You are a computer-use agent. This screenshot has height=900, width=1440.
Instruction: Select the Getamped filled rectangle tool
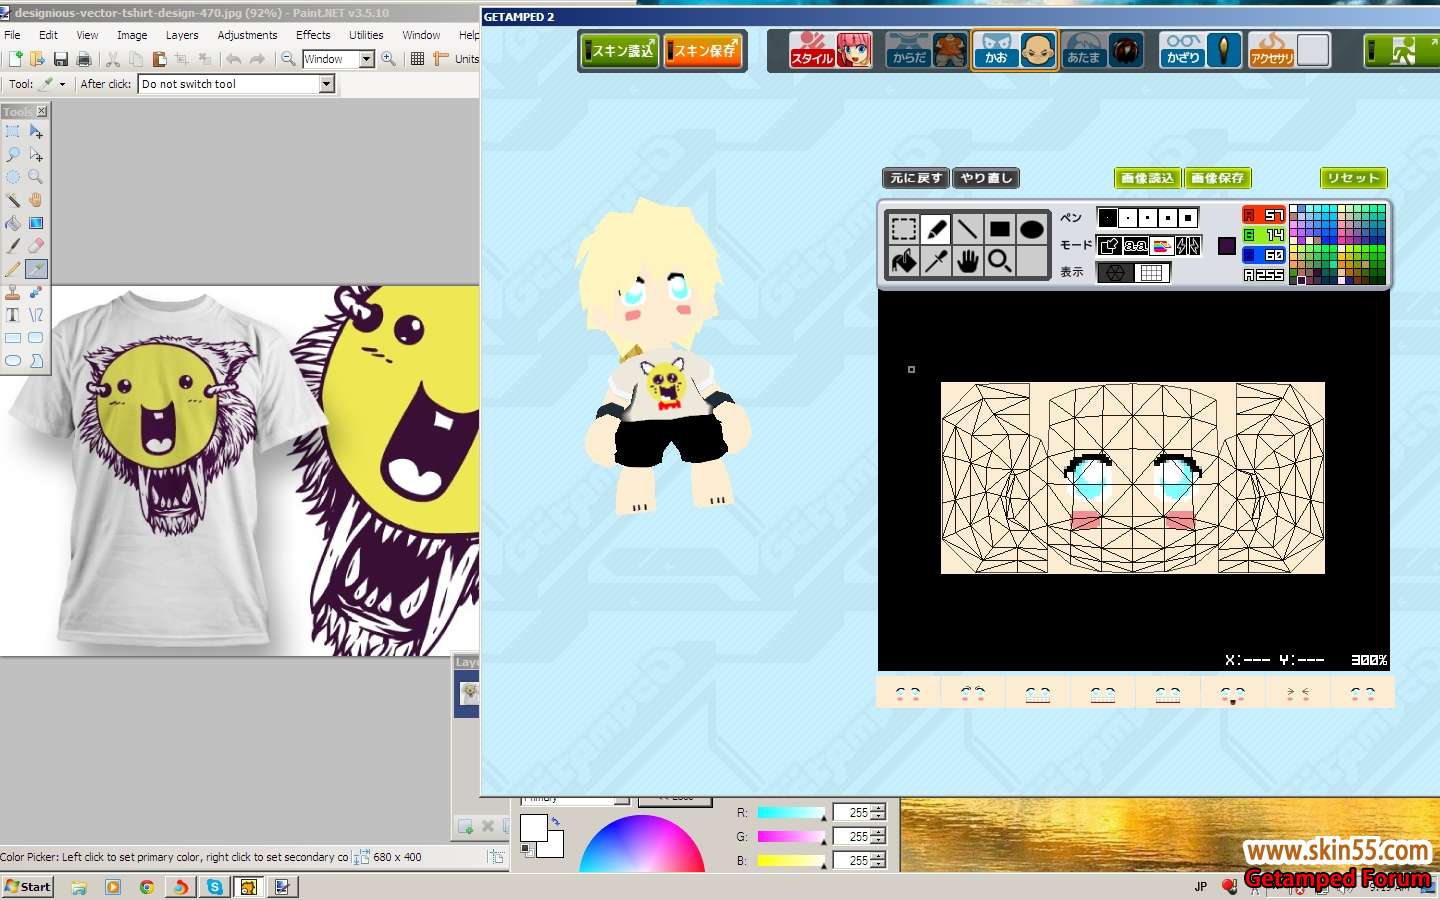click(999, 229)
